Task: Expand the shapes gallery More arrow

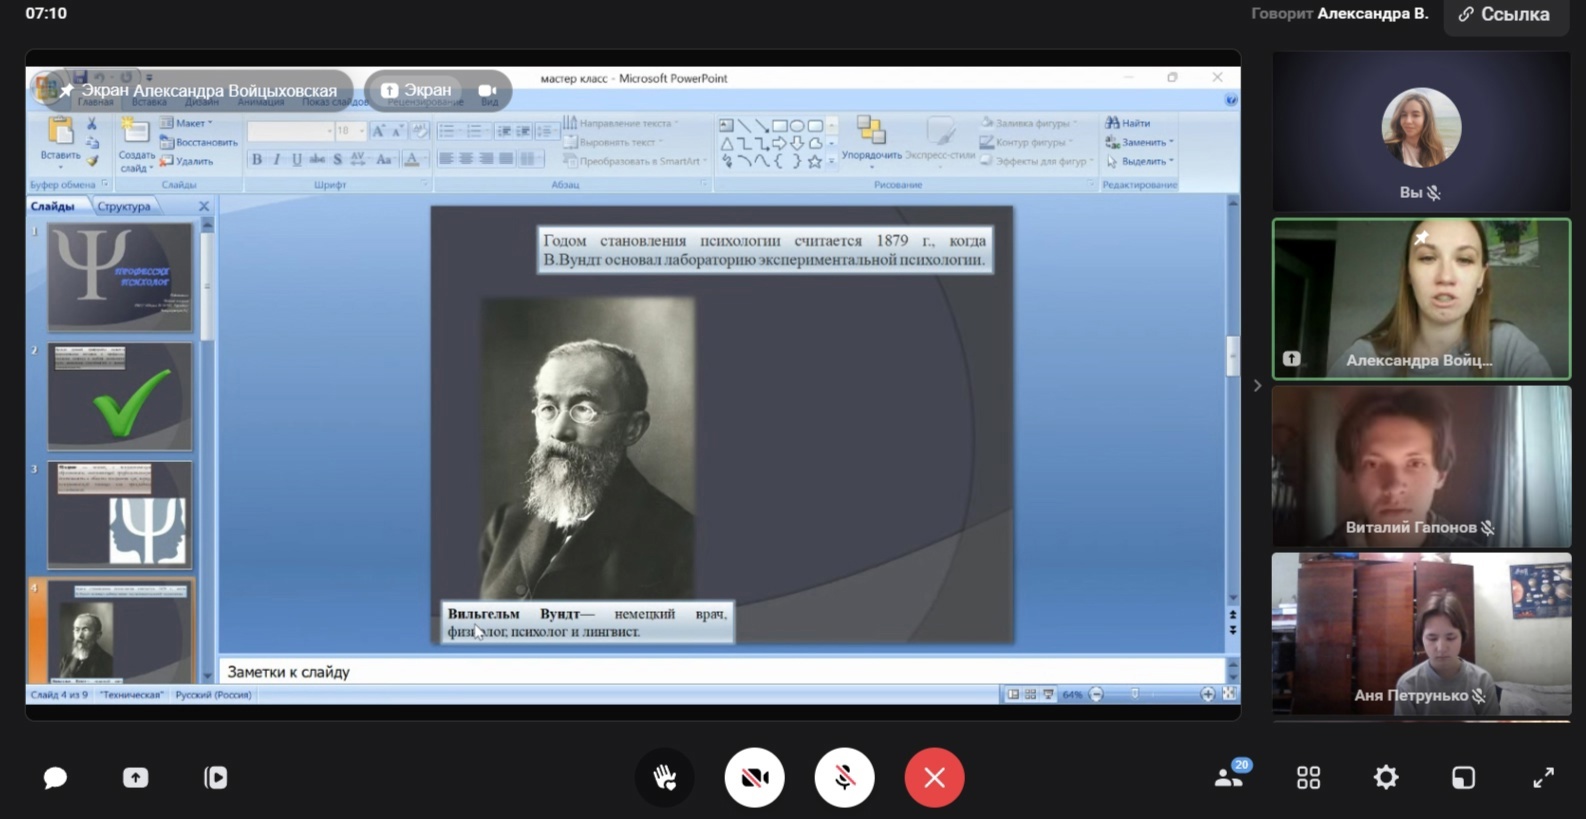Action: 832,161
